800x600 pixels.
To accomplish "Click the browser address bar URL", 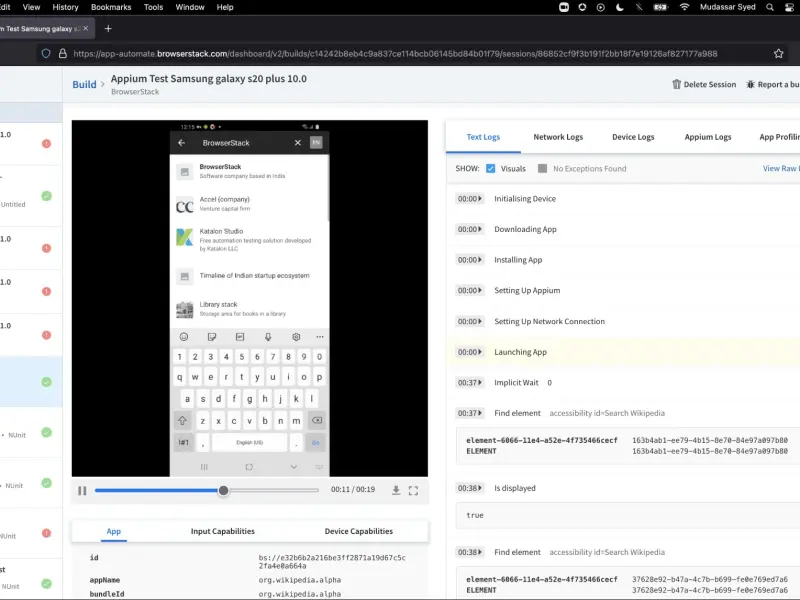I will [395, 54].
